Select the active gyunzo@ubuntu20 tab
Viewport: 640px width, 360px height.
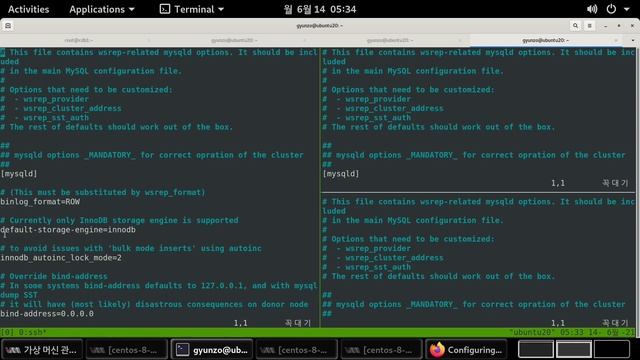[545, 40]
